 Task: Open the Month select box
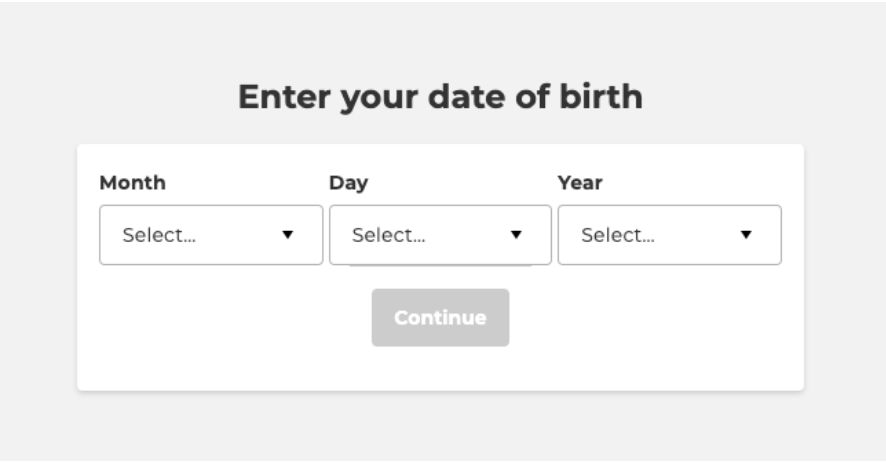211,235
